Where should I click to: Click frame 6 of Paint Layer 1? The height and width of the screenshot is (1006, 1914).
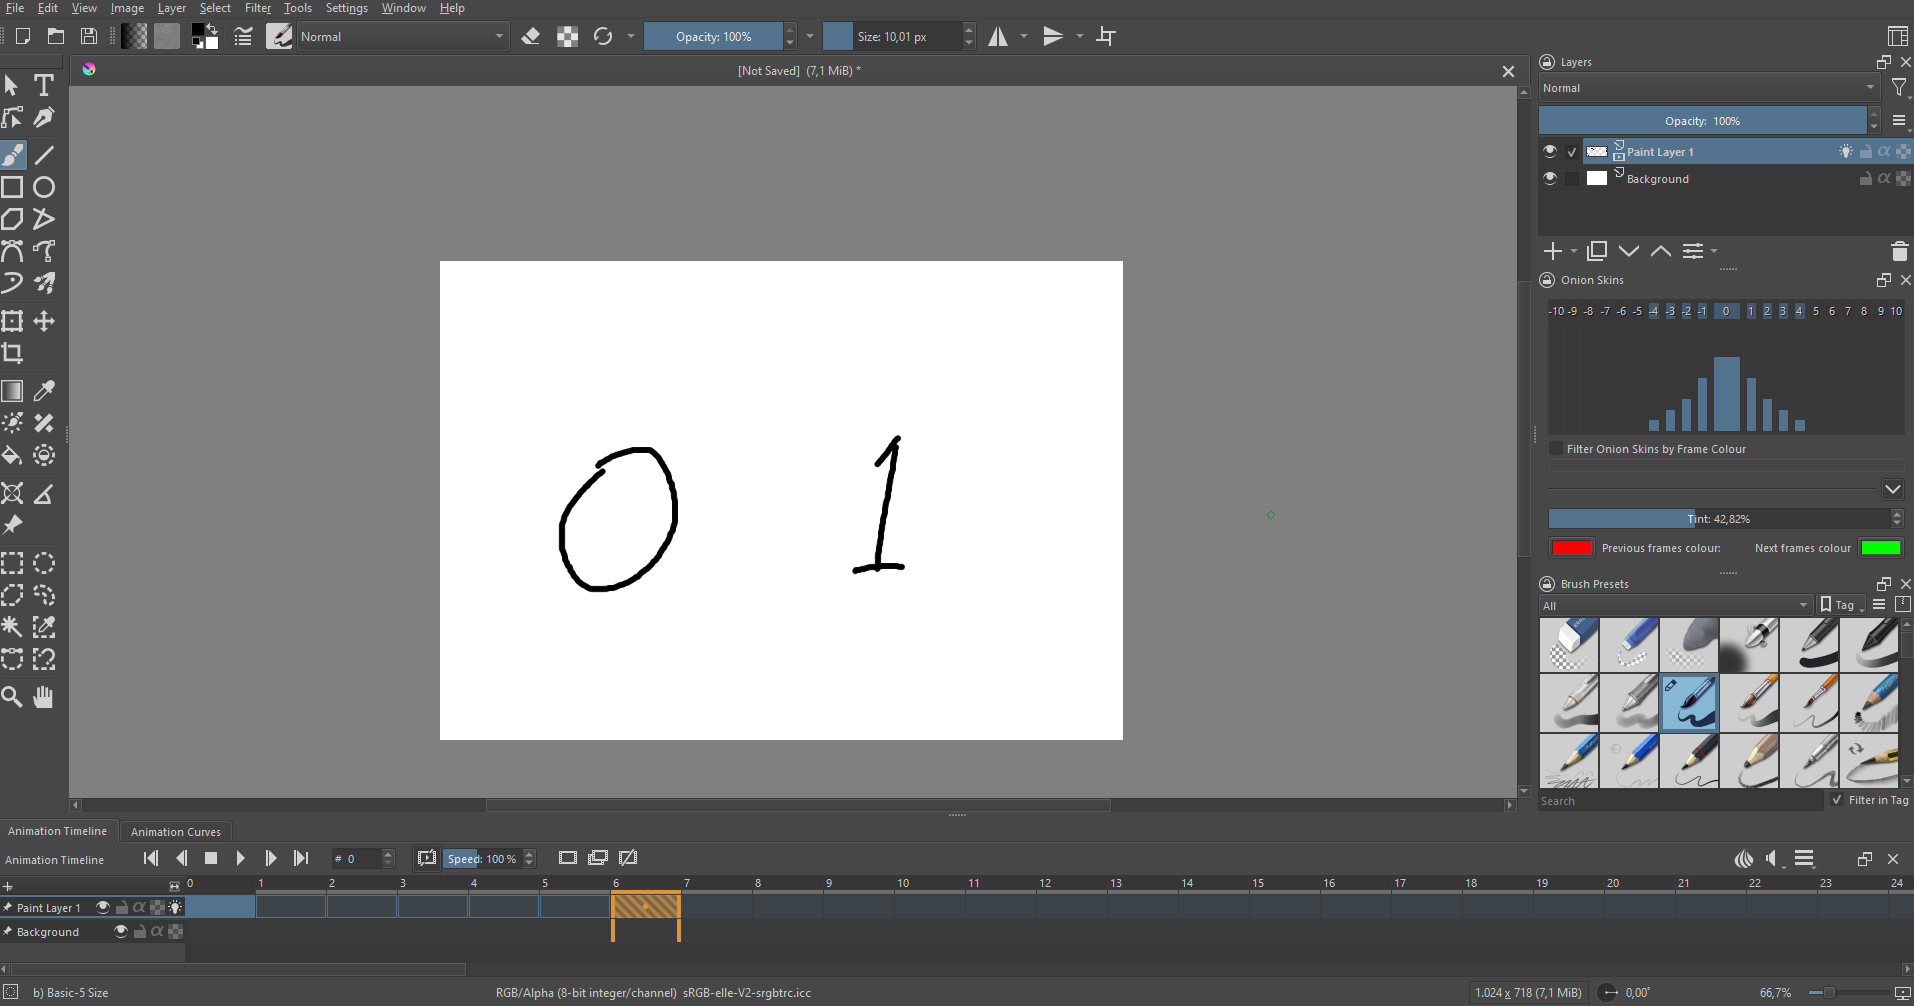click(645, 907)
